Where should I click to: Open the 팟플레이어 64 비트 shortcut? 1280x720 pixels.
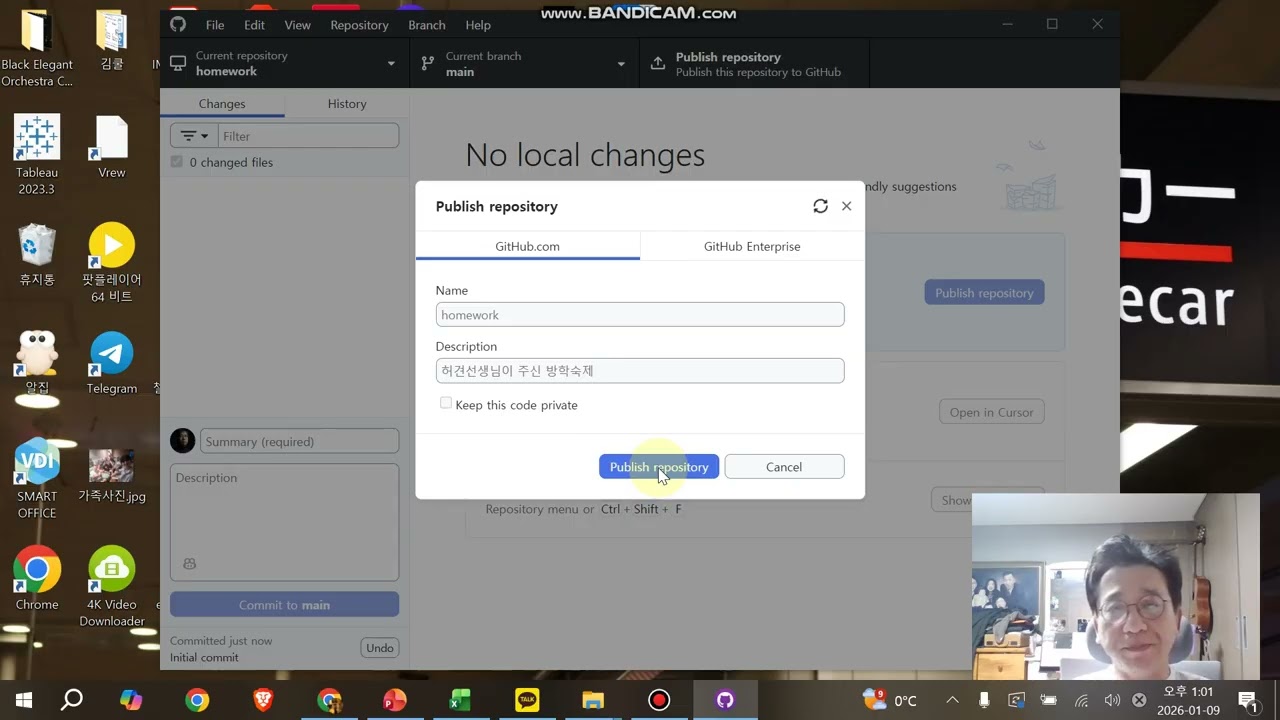pos(112,263)
